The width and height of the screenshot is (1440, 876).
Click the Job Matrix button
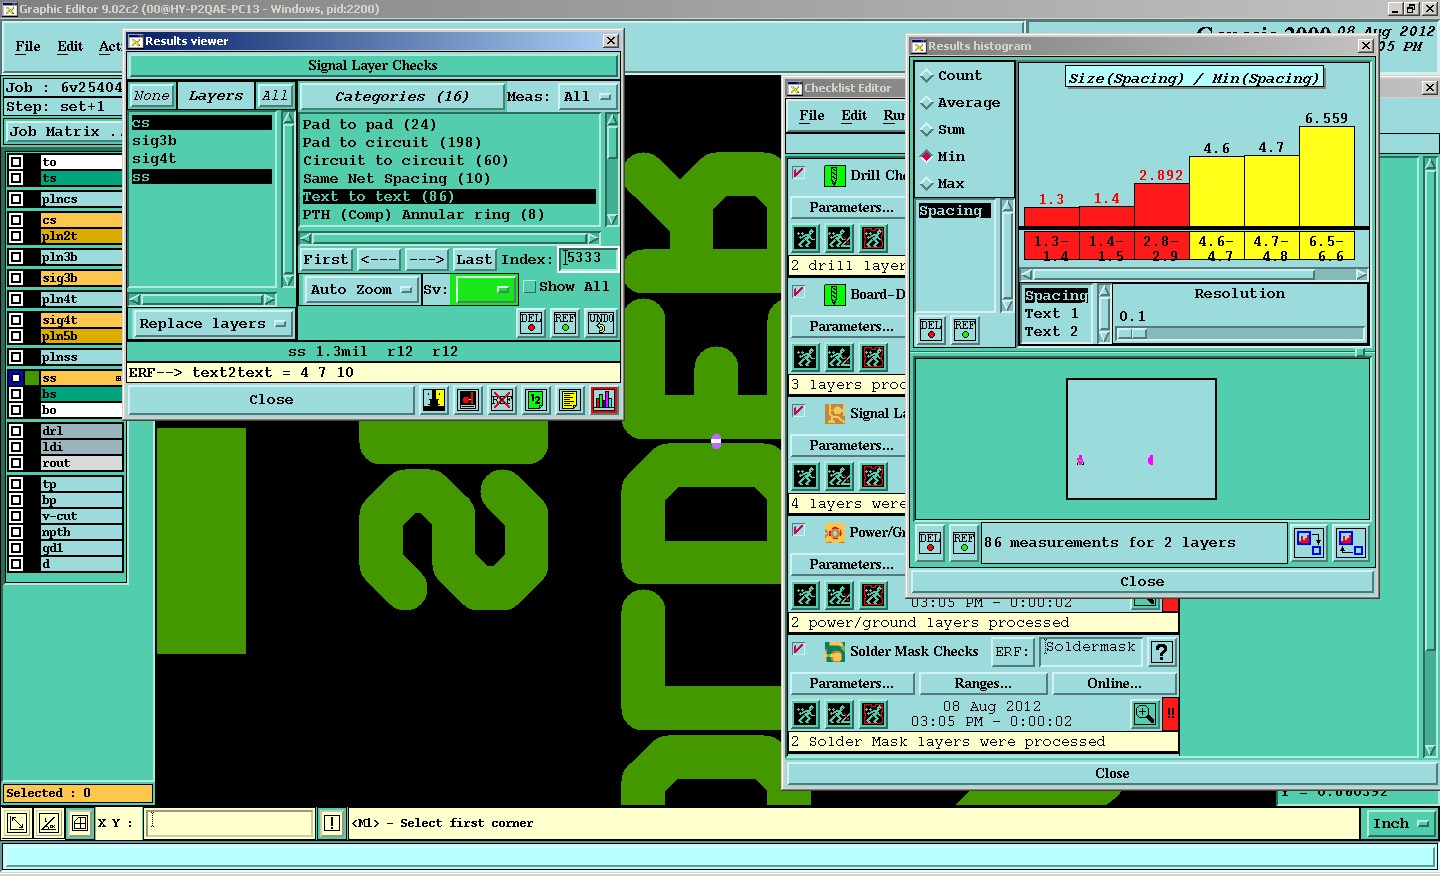(64, 132)
